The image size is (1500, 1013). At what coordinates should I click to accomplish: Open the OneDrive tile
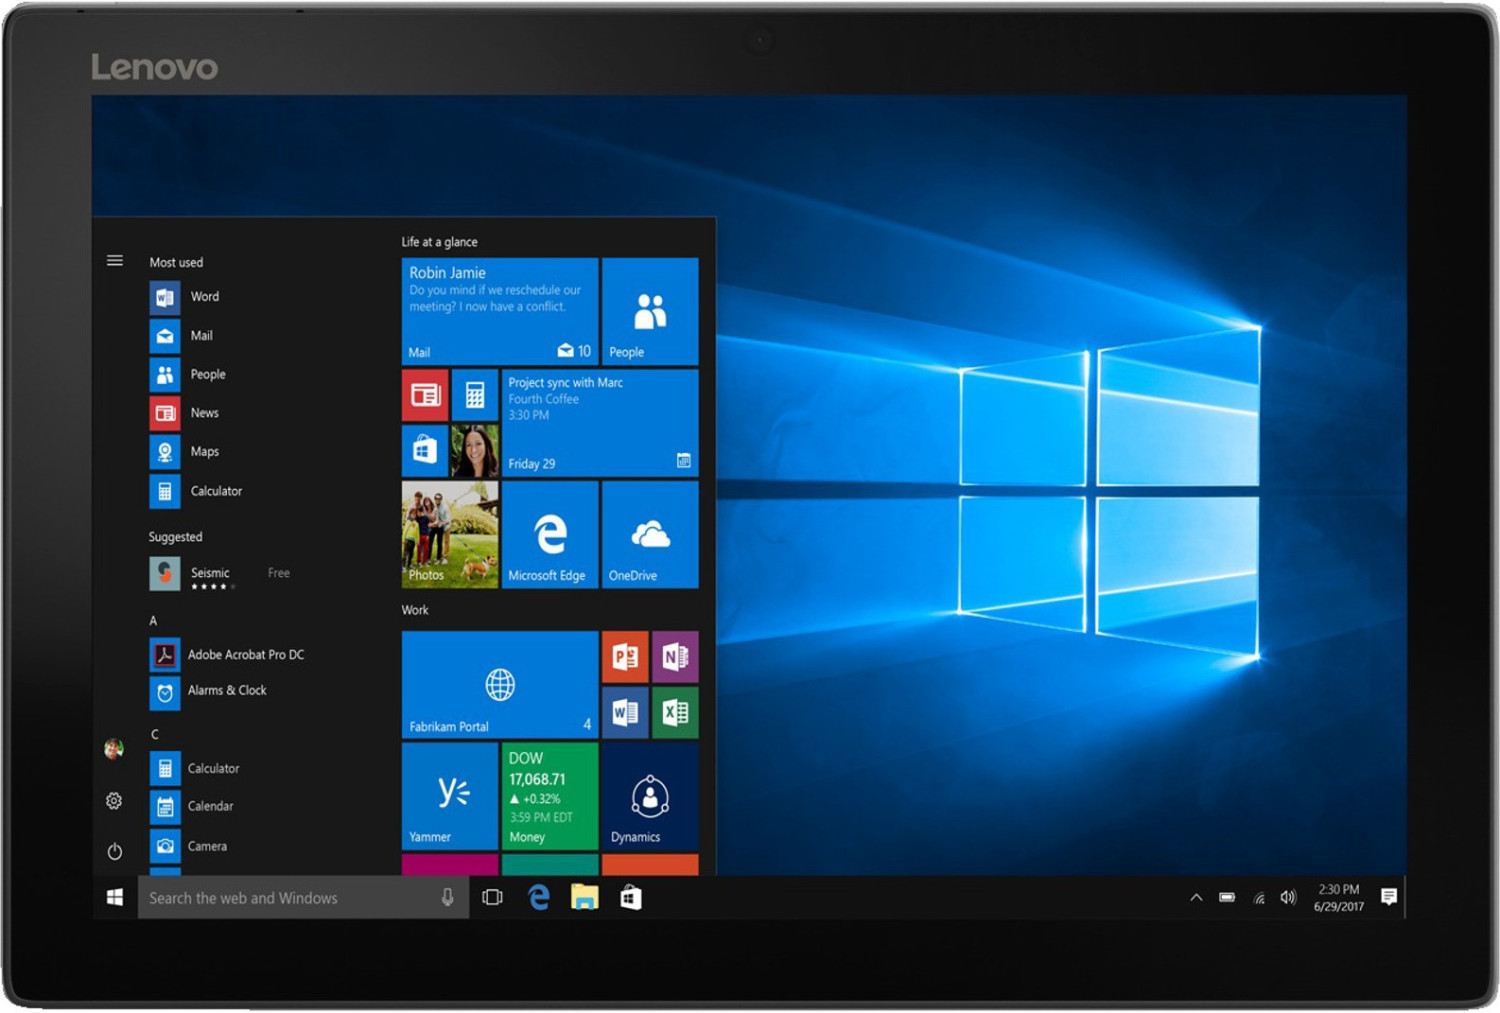click(x=650, y=535)
